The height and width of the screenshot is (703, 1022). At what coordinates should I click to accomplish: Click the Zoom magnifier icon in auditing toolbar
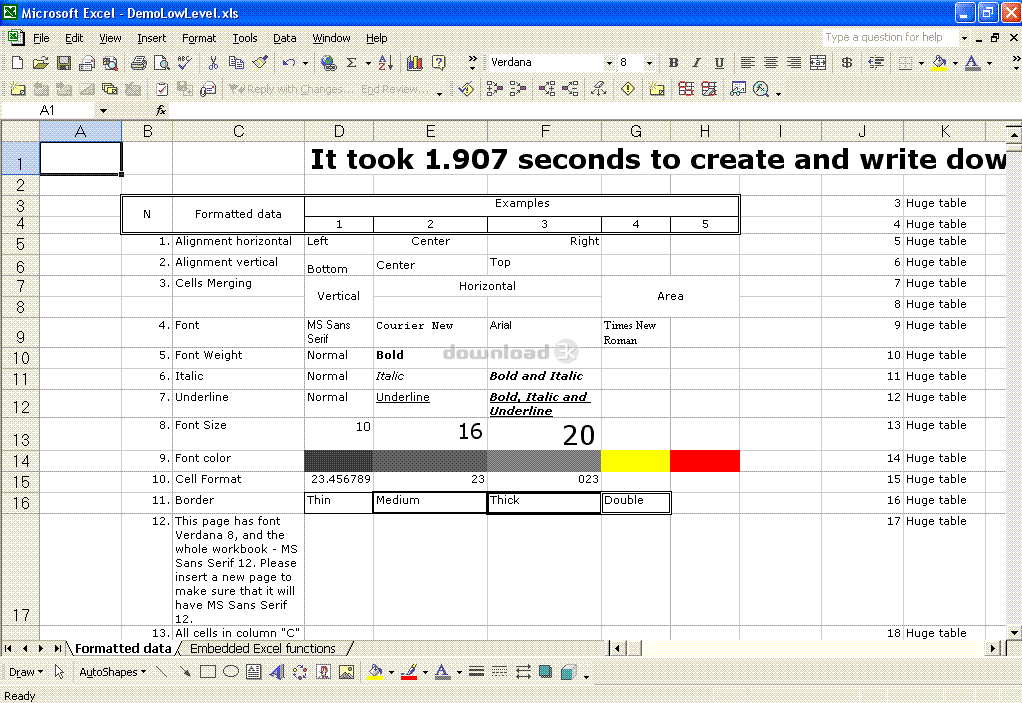(x=761, y=89)
